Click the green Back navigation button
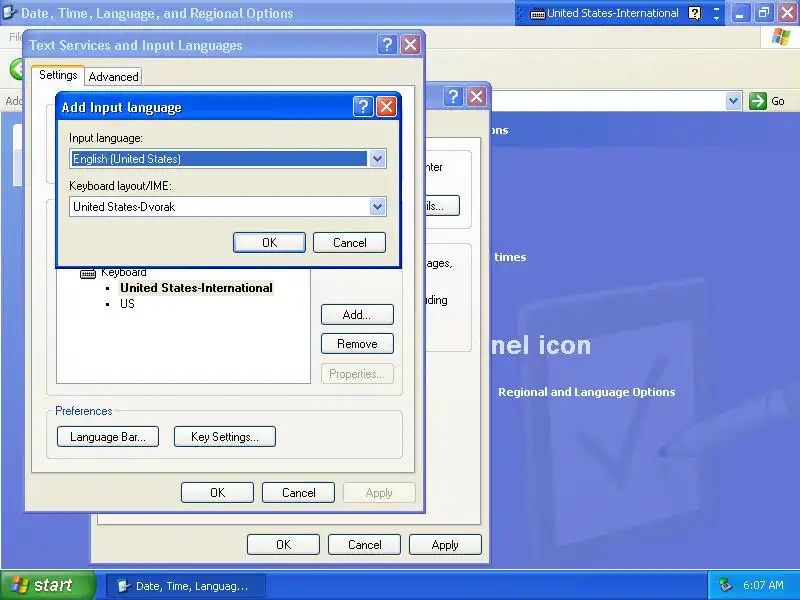Screen dimensions: 800x600 [17, 69]
